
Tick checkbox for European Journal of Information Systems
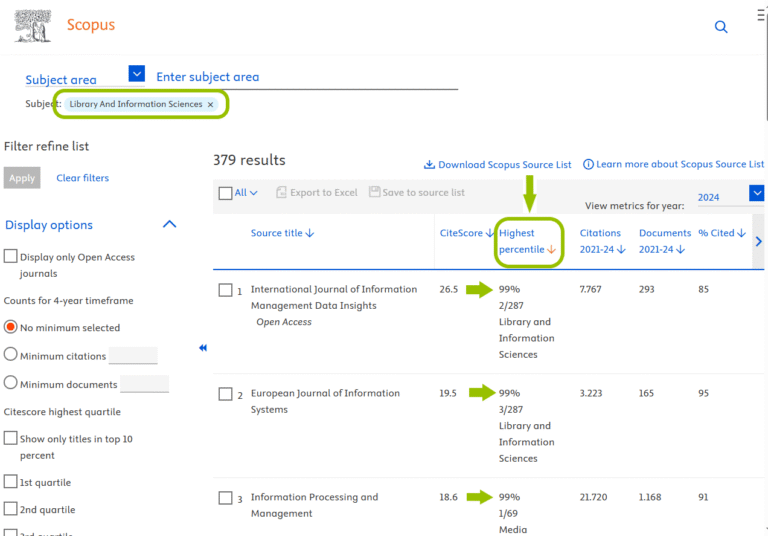tap(225, 394)
